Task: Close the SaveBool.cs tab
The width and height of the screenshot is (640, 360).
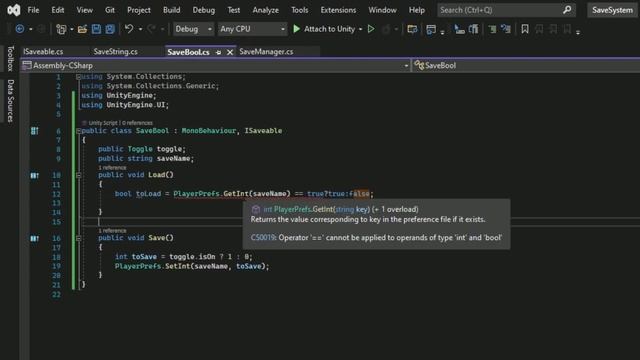Action: pos(230,52)
